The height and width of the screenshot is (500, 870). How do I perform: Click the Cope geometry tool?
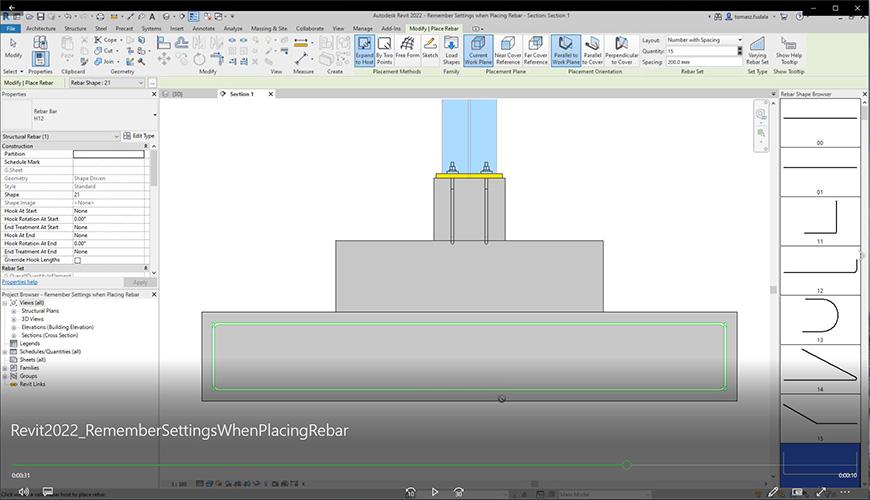click(x=108, y=40)
